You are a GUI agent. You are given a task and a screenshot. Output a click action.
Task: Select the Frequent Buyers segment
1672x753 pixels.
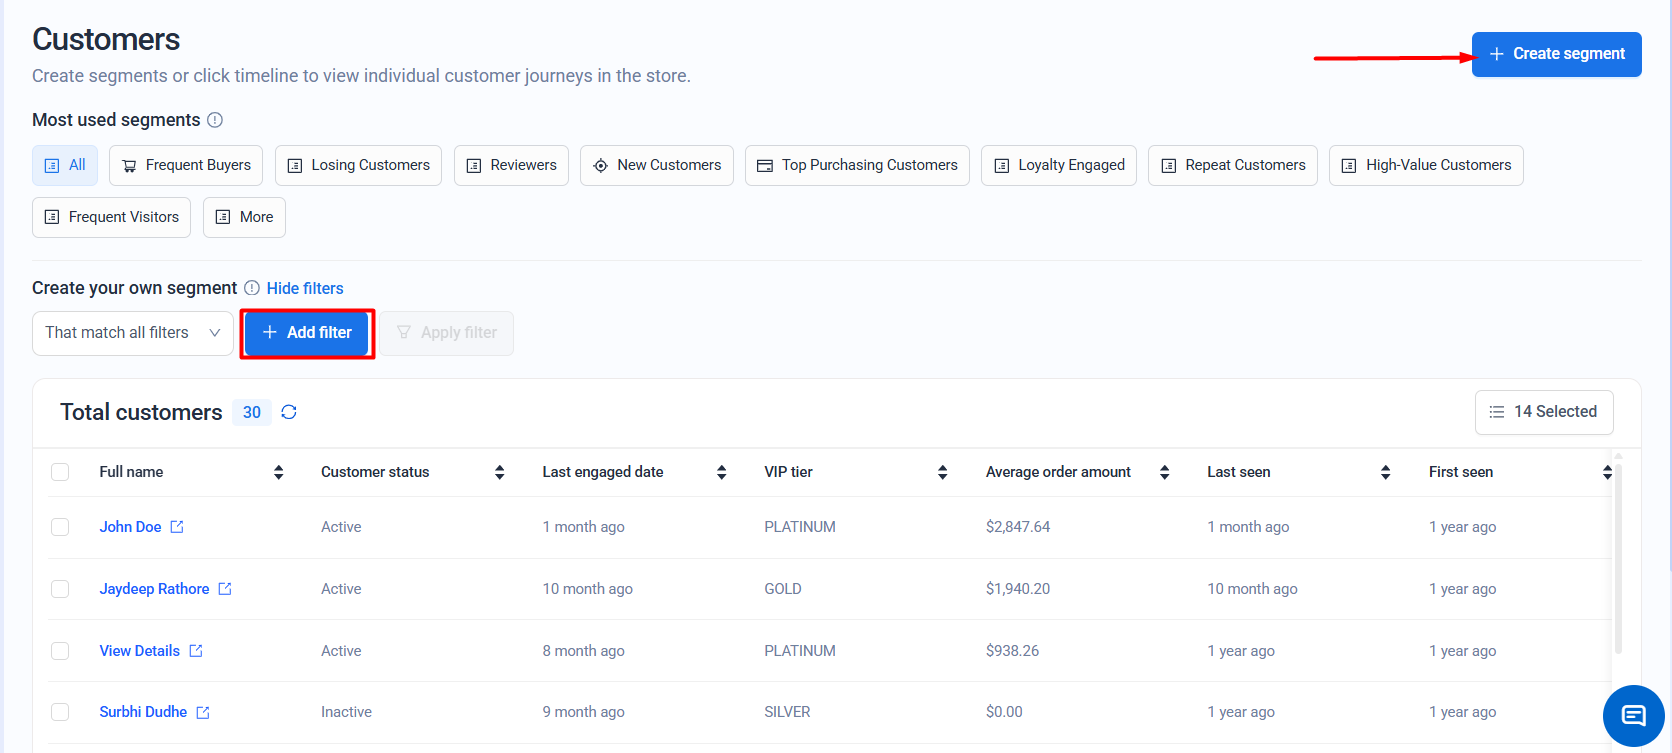point(186,165)
